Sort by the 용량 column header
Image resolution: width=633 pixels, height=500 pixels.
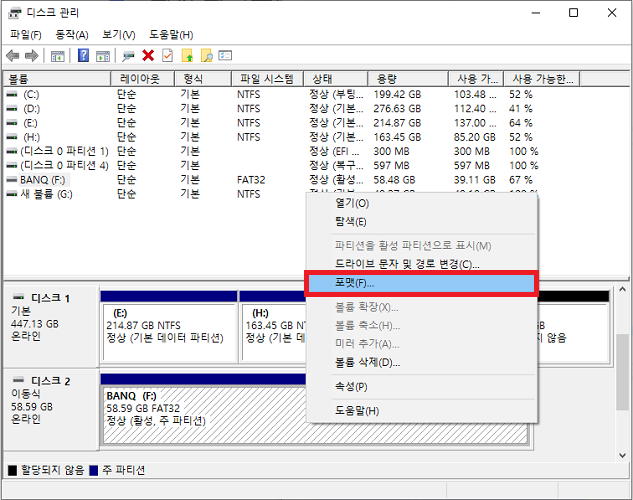point(408,79)
